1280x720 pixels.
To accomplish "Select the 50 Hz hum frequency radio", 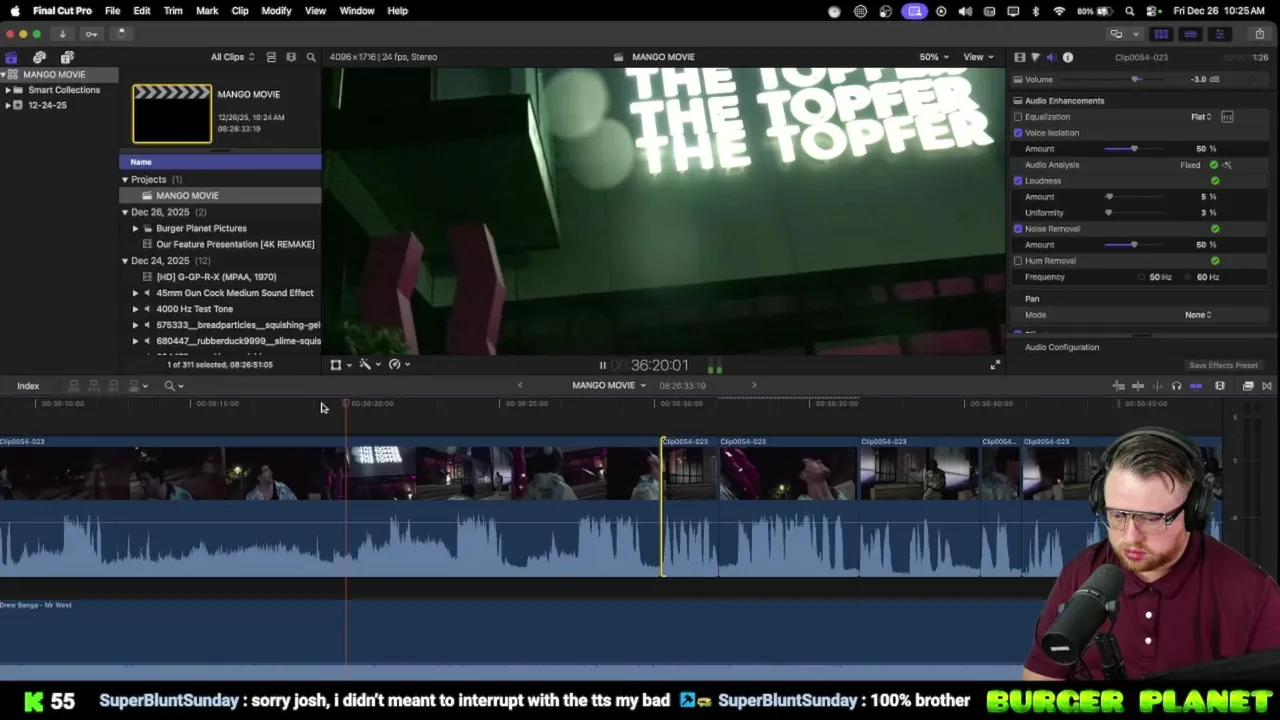I will point(1142,277).
